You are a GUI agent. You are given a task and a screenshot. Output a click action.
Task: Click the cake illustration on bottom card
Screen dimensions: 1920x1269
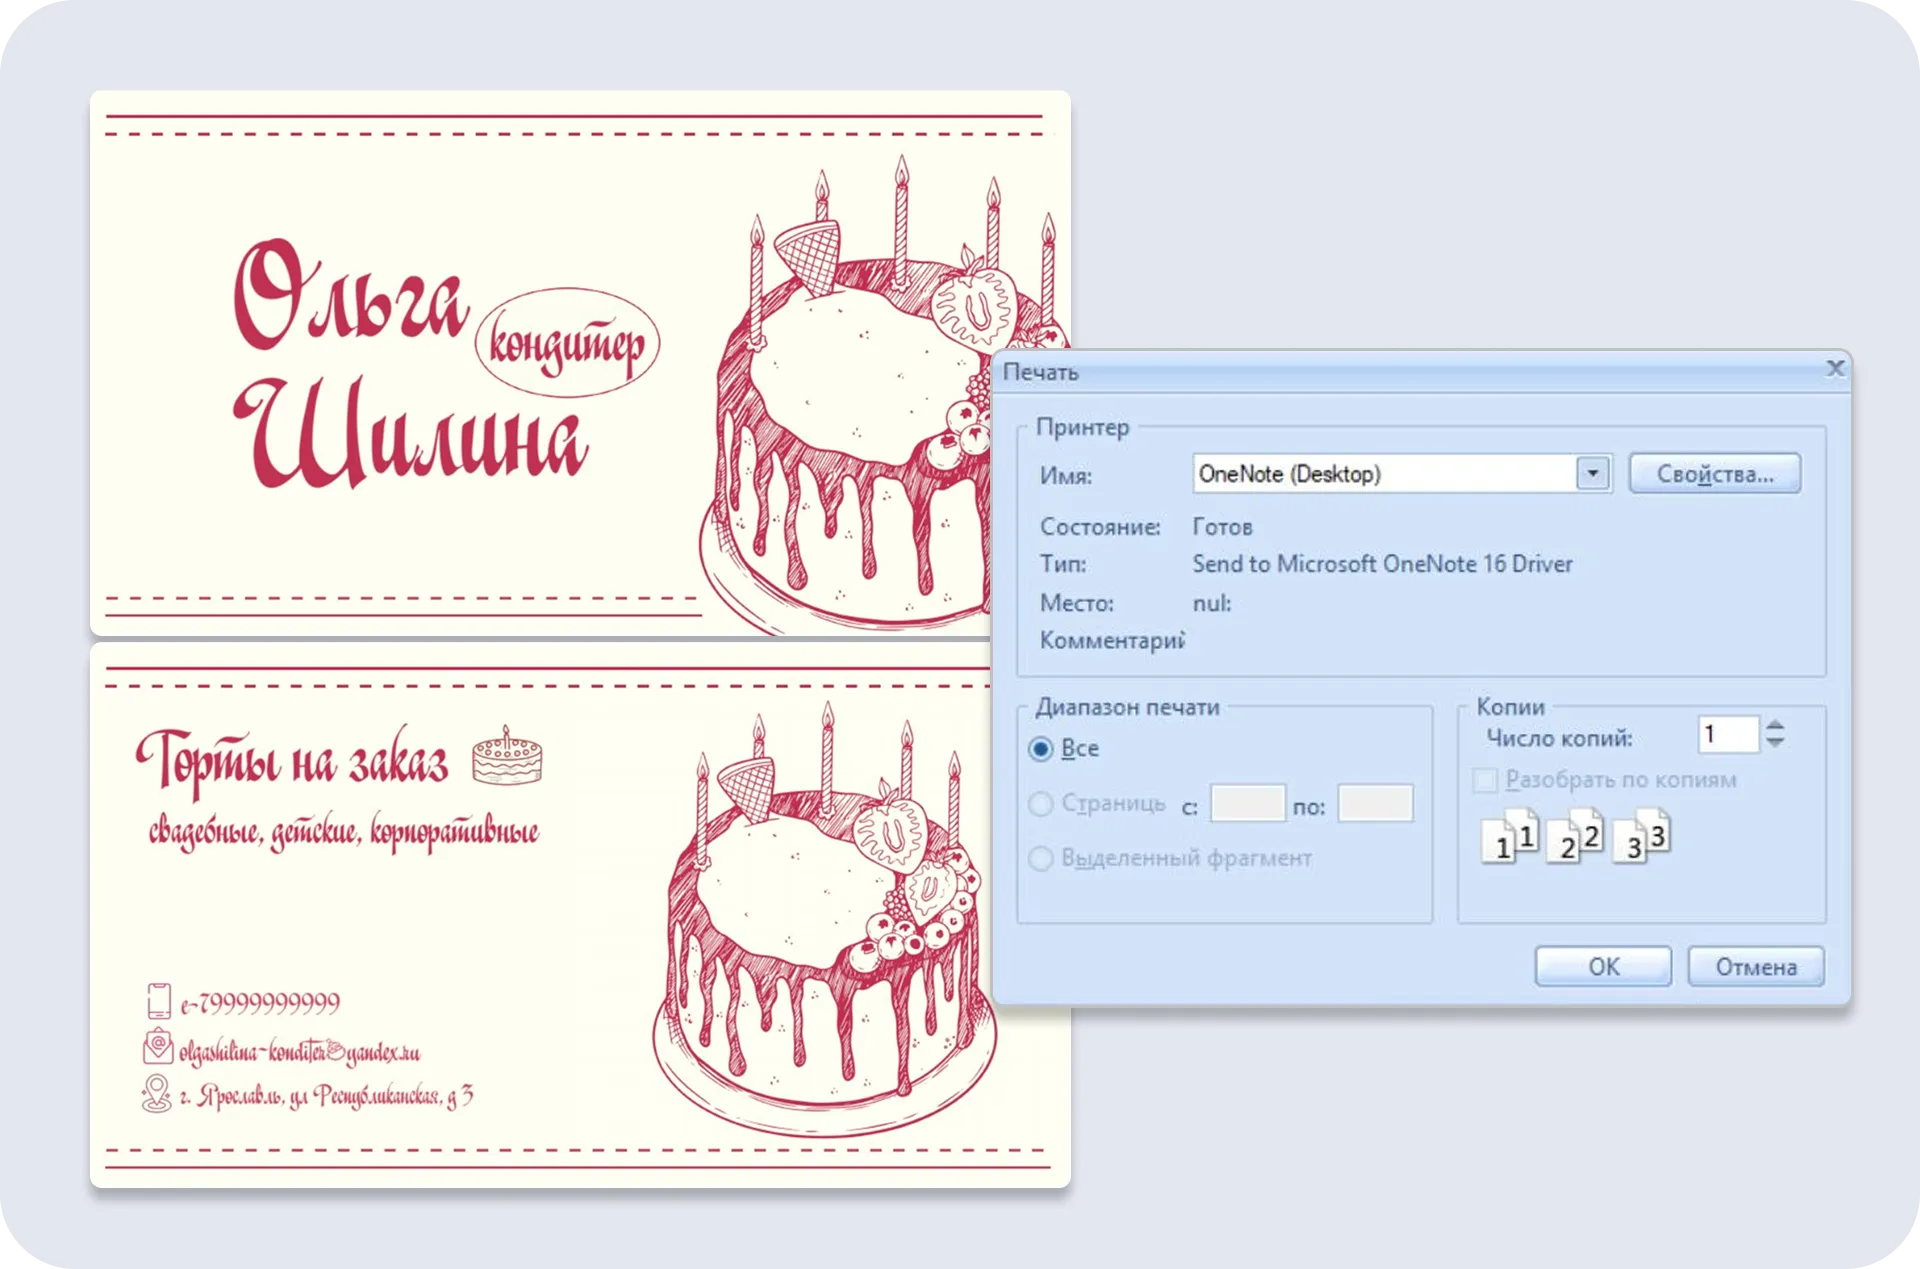(x=825, y=920)
